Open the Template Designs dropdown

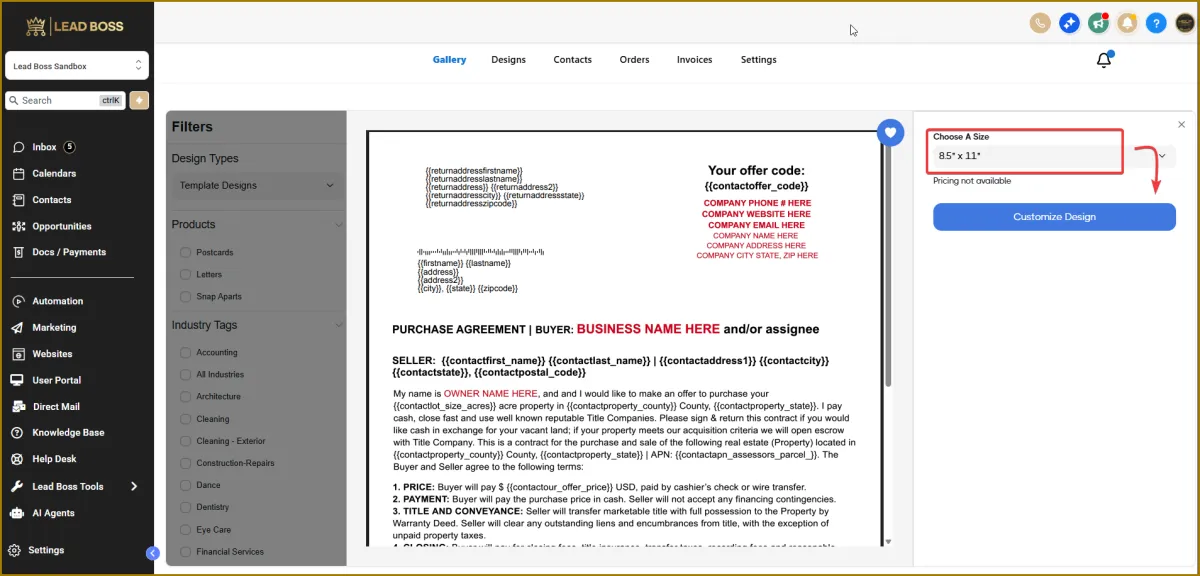256,185
